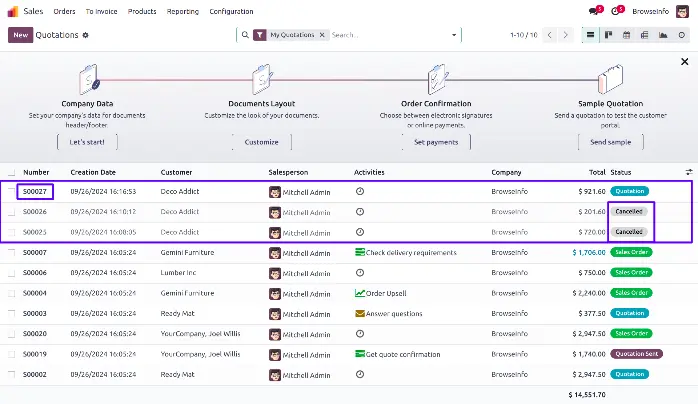The width and height of the screenshot is (698, 404).
Task: Select all rows with header checkbox
Action: (12, 172)
